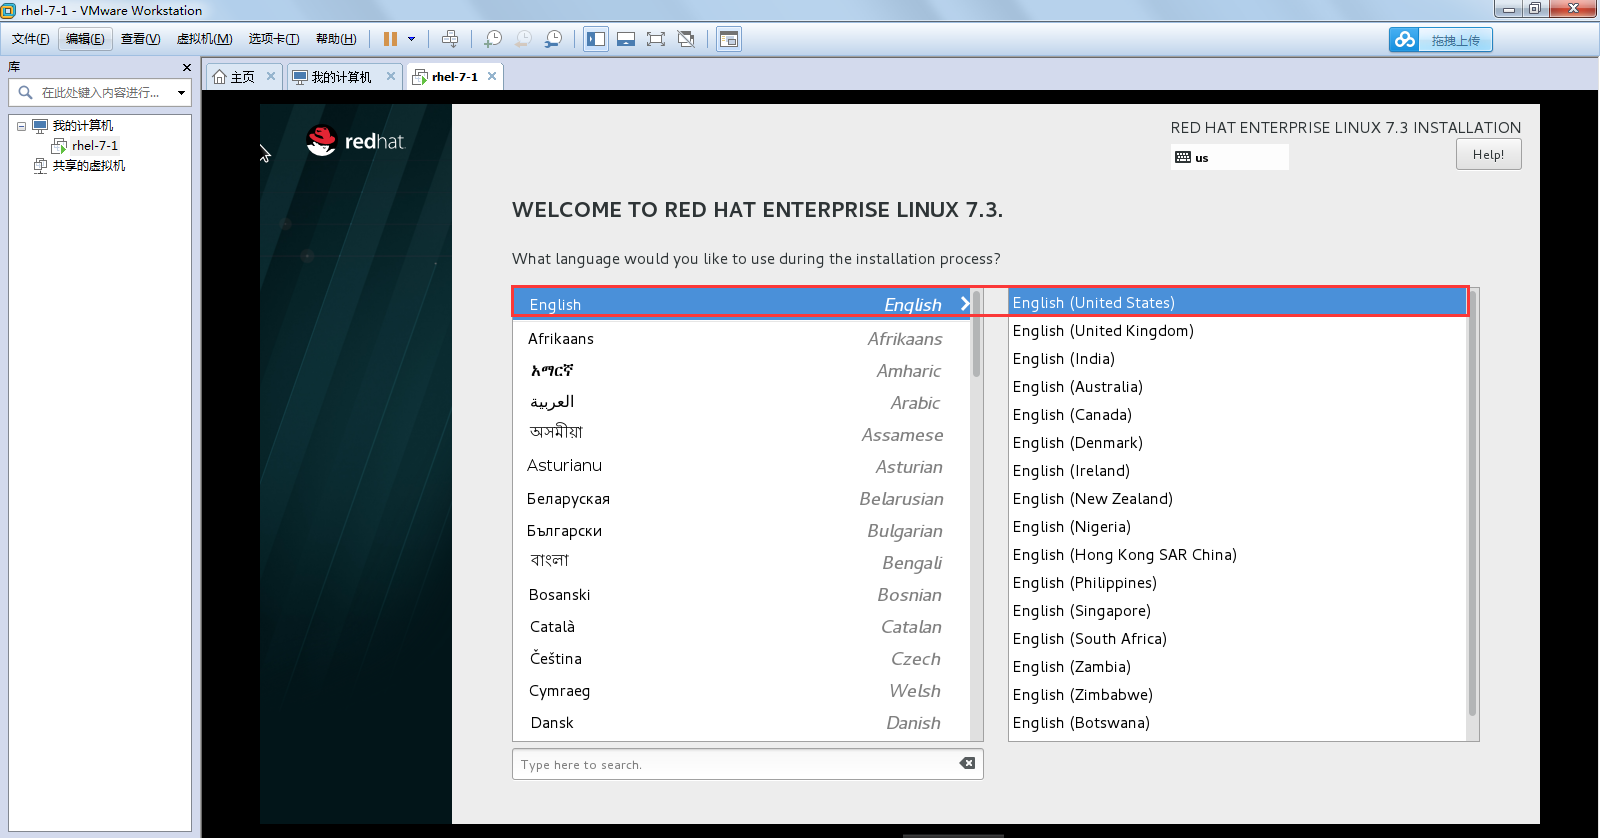
Task: Switch to the 我的计算机 tab
Action: [341, 77]
